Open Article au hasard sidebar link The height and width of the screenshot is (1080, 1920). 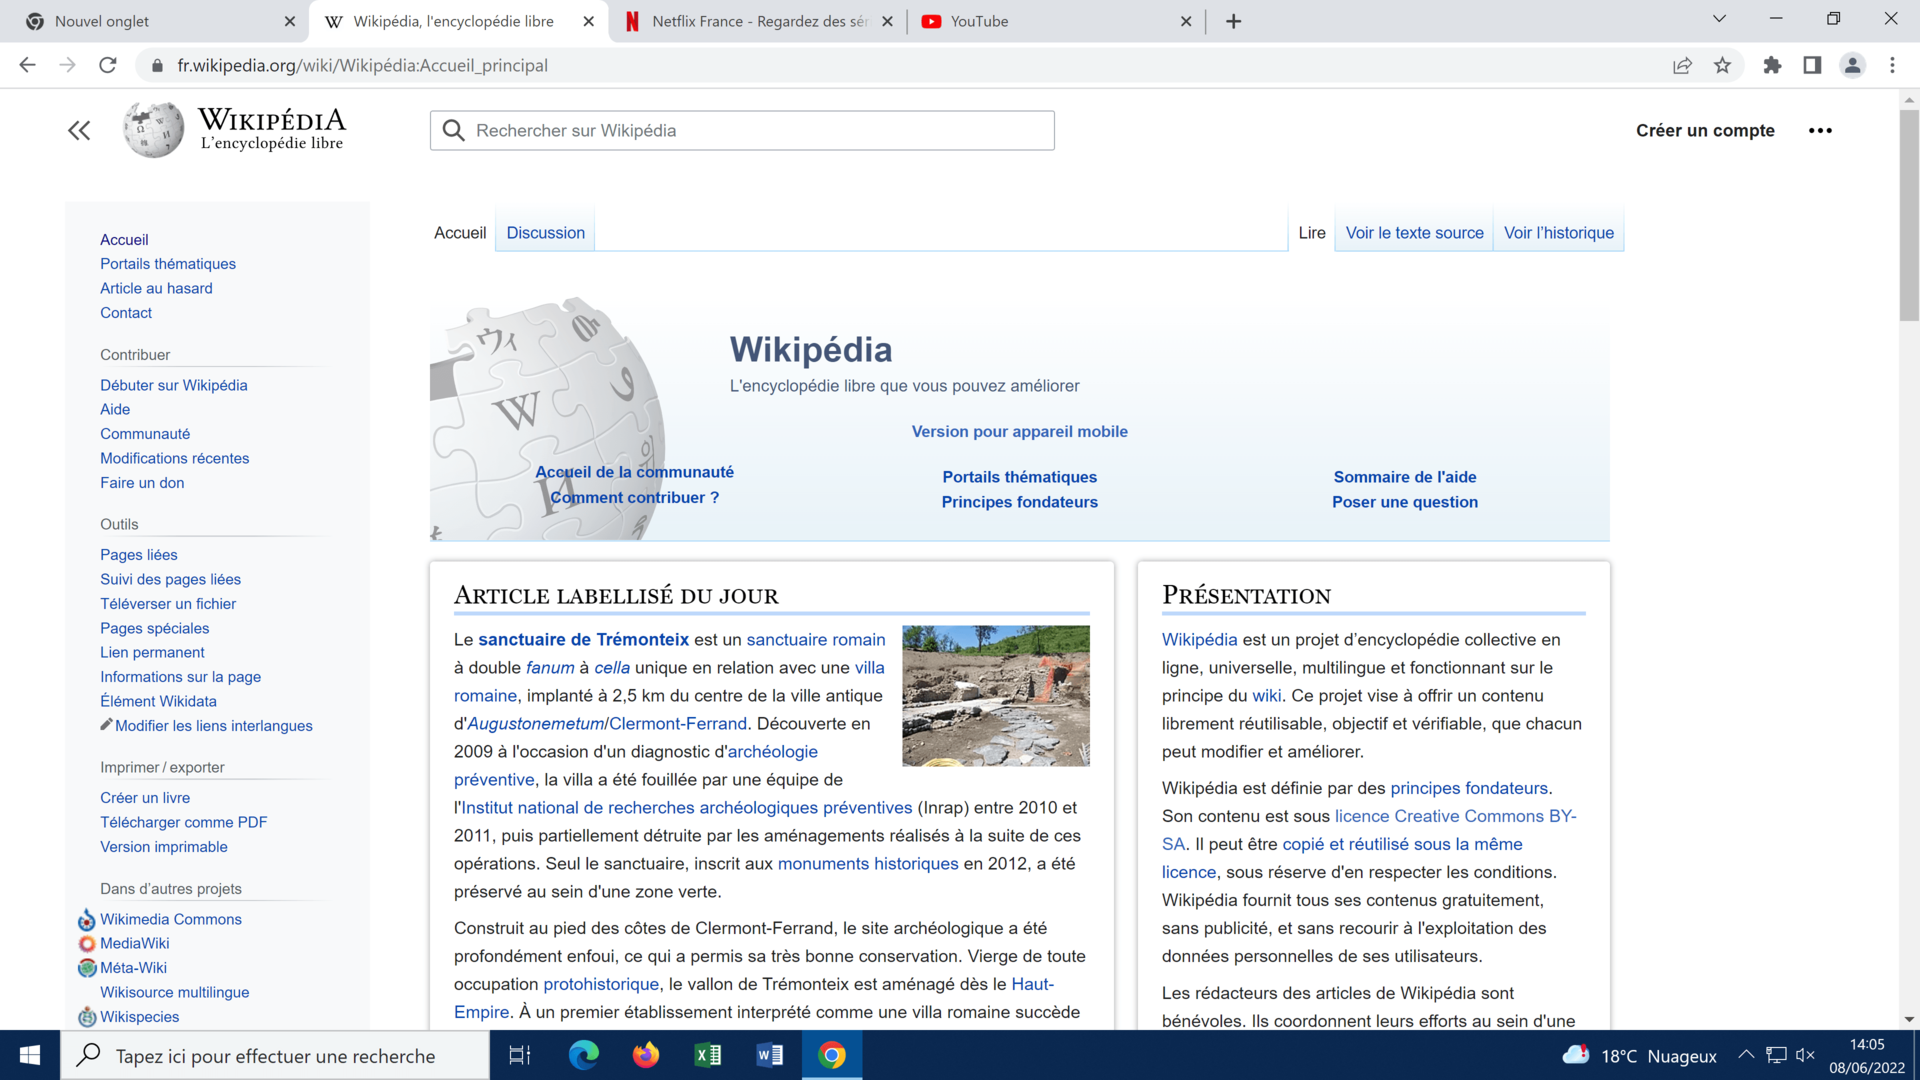[x=156, y=288]
